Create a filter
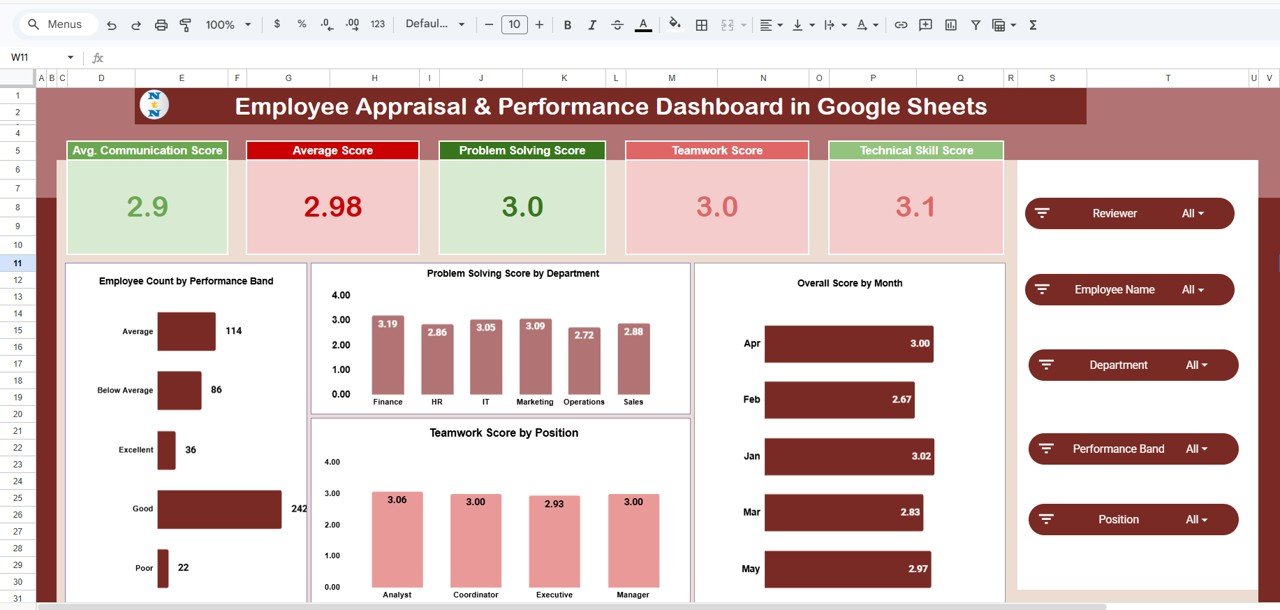The image size is (1280, 610). click(975, 24)
